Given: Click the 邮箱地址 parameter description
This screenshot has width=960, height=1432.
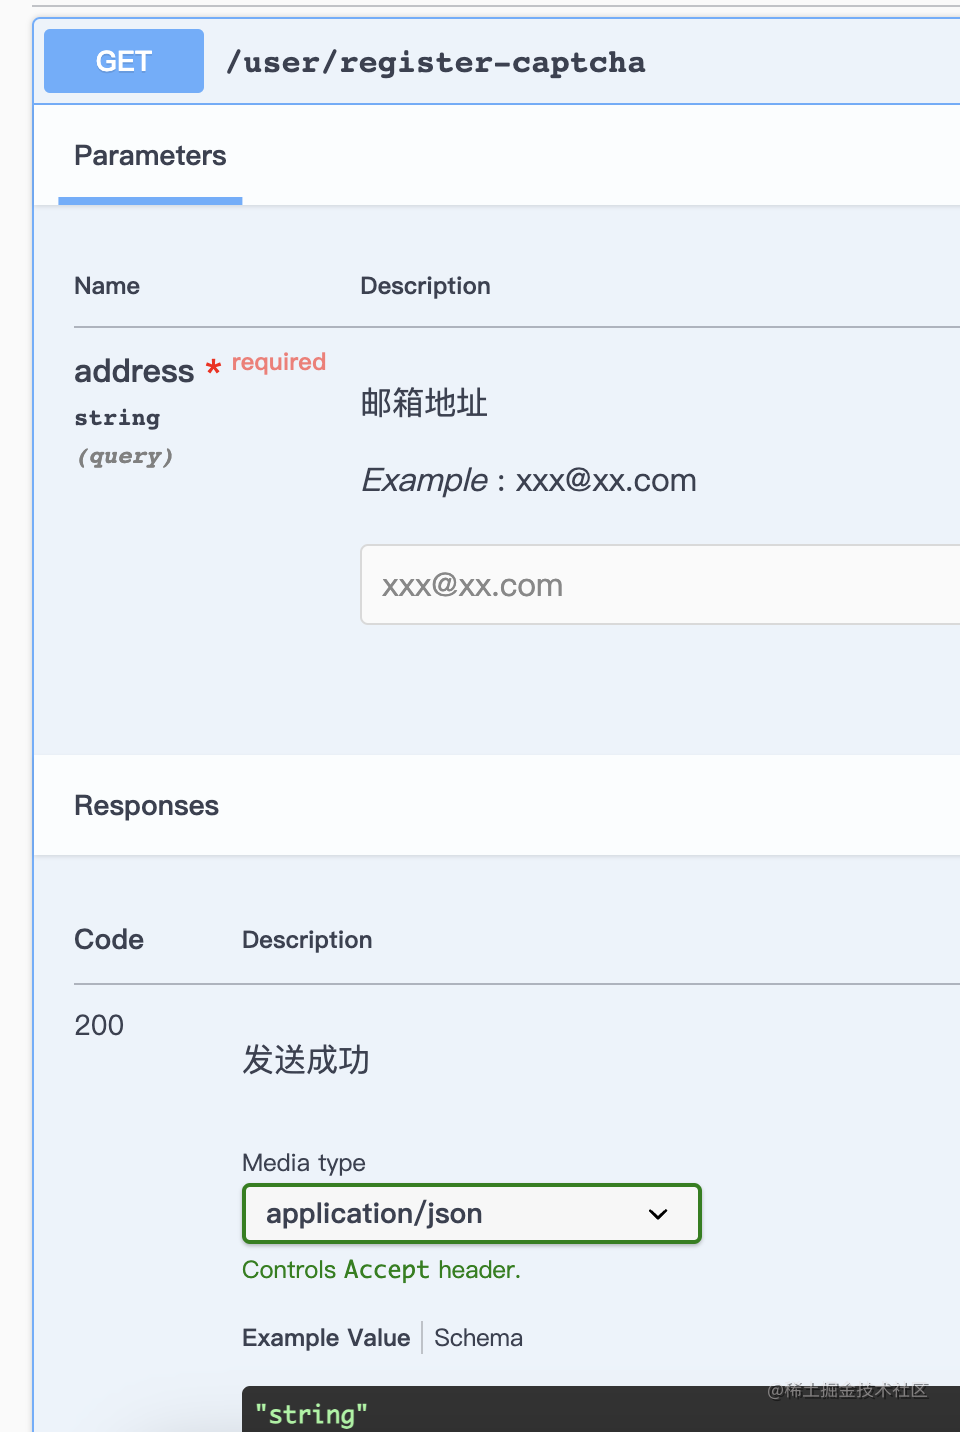Looking at the screenshot, I should [424, 403].
